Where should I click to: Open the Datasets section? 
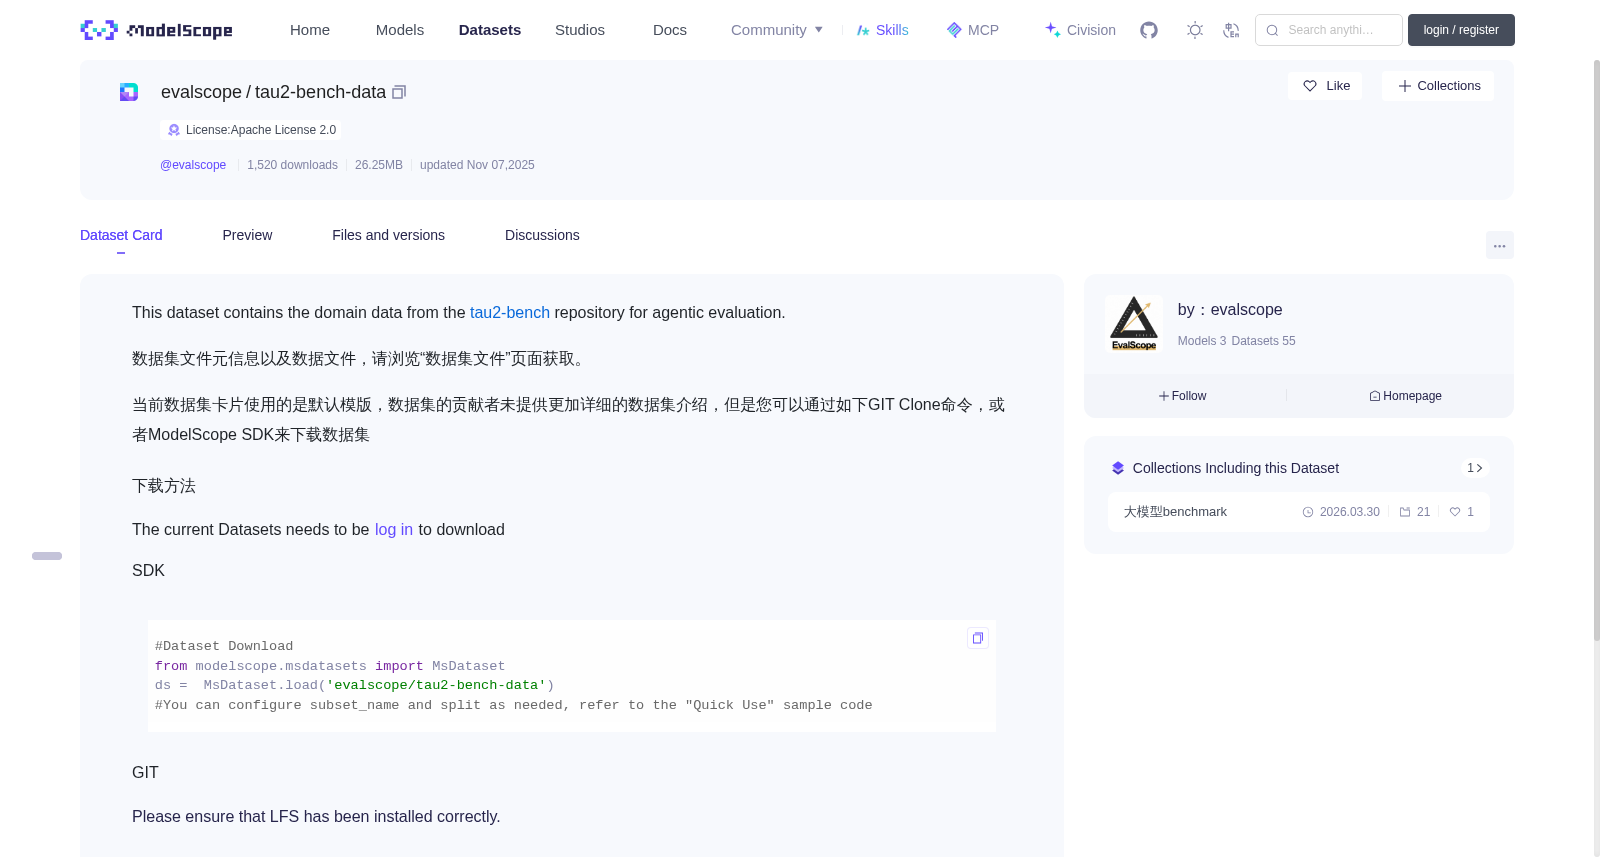pos(490,30)
